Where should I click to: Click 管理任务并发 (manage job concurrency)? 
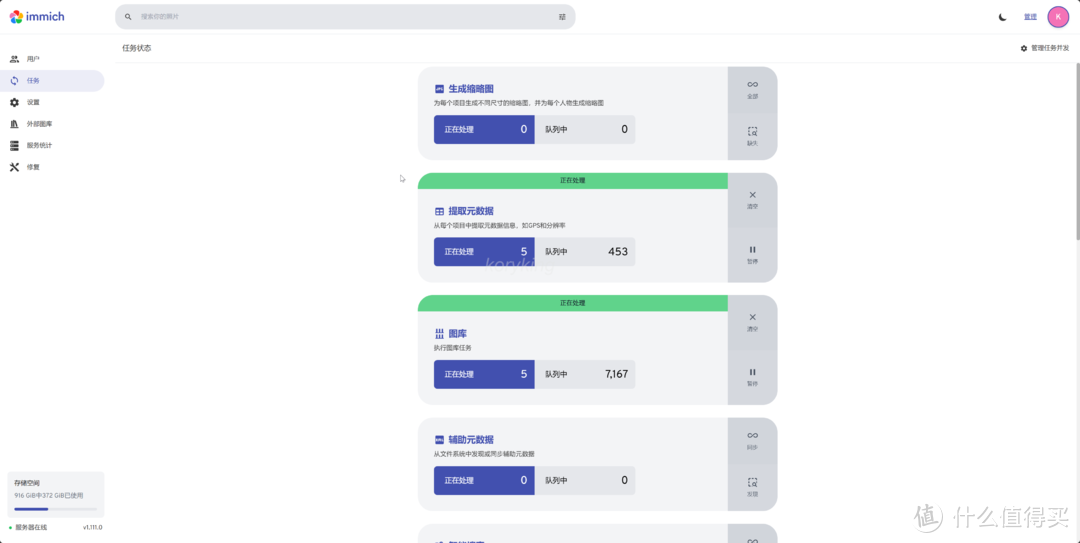(1045, 48)
